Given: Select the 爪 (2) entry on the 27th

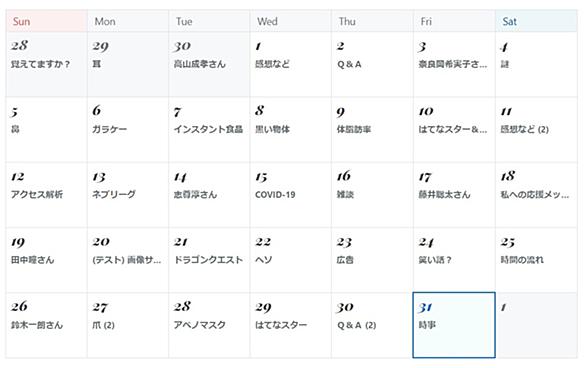Looking at the screenshot, I should pyautogui.click(x=103, y=325).
